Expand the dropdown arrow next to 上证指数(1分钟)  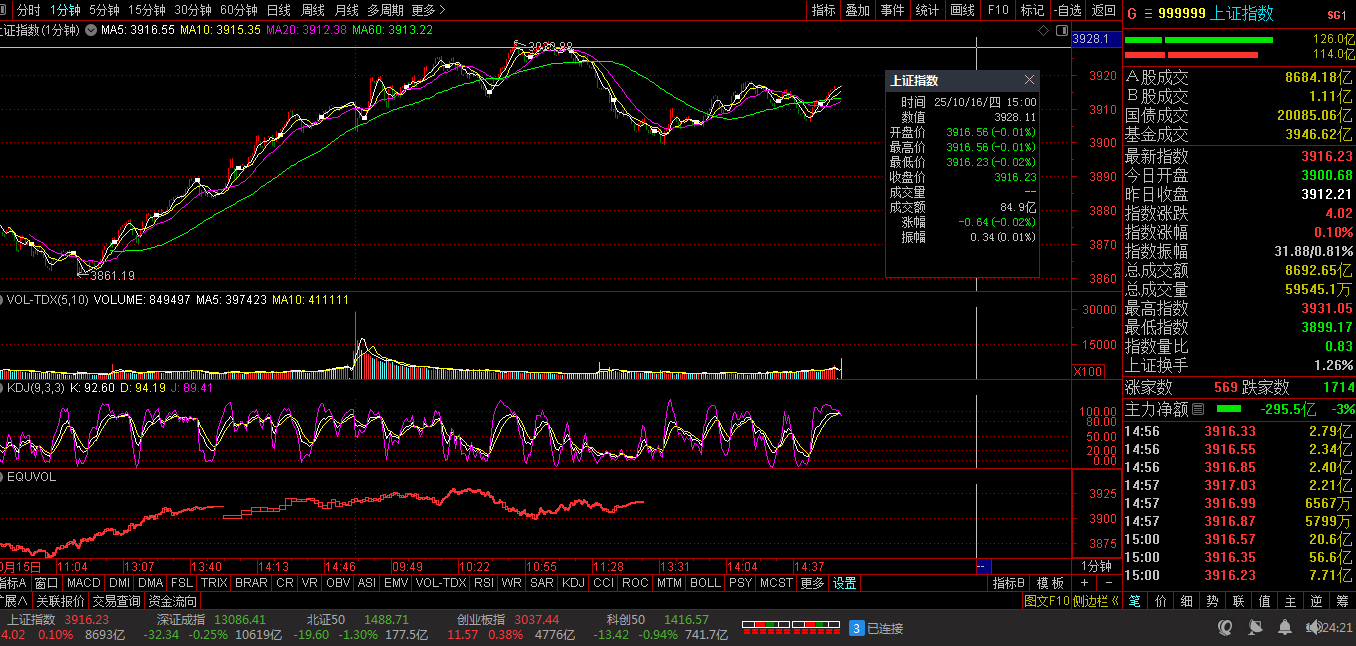[91, 30]
